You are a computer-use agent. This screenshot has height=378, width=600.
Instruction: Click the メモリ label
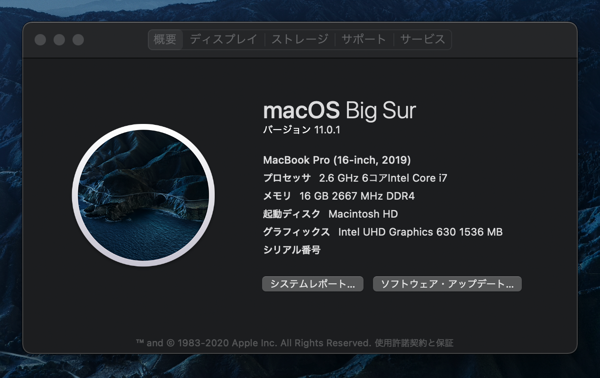(277, 196)
